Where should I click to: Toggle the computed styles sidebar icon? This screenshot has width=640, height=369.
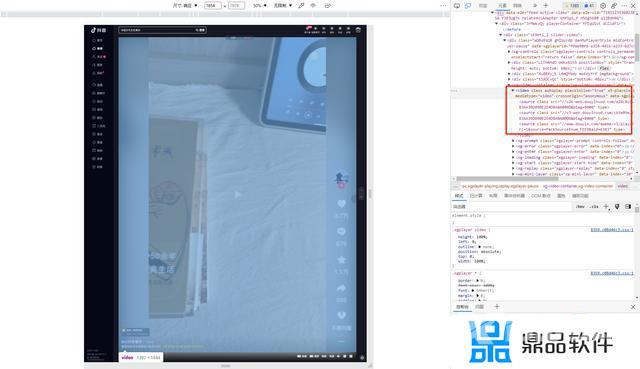click(628, 207)
